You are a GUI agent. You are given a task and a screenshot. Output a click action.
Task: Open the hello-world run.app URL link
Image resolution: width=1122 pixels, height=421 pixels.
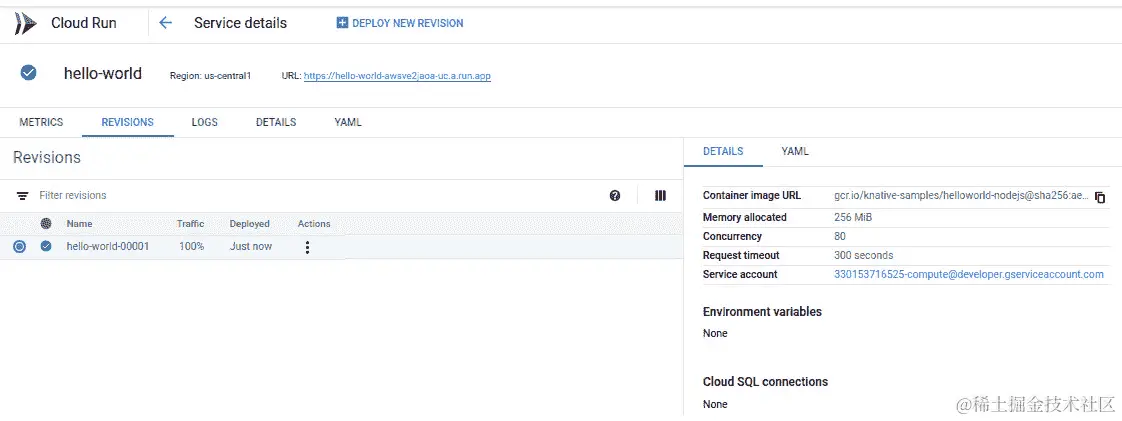397,76
